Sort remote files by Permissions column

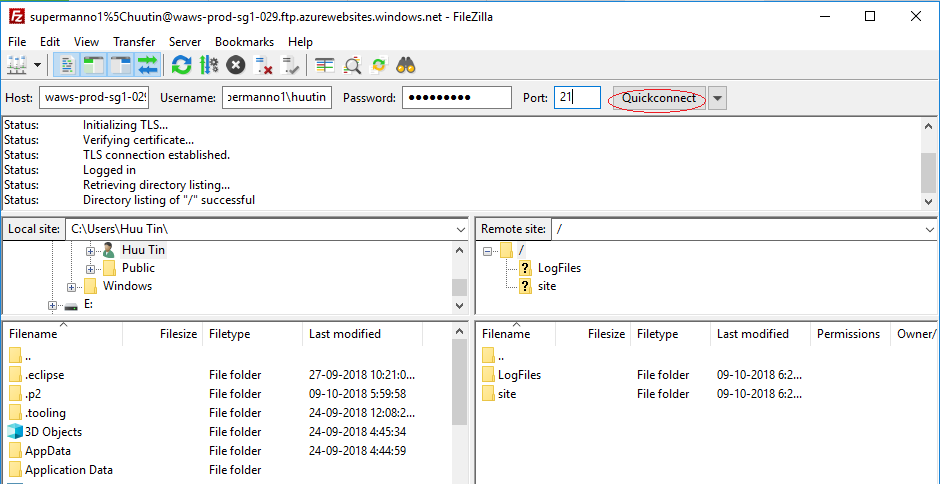849,334
